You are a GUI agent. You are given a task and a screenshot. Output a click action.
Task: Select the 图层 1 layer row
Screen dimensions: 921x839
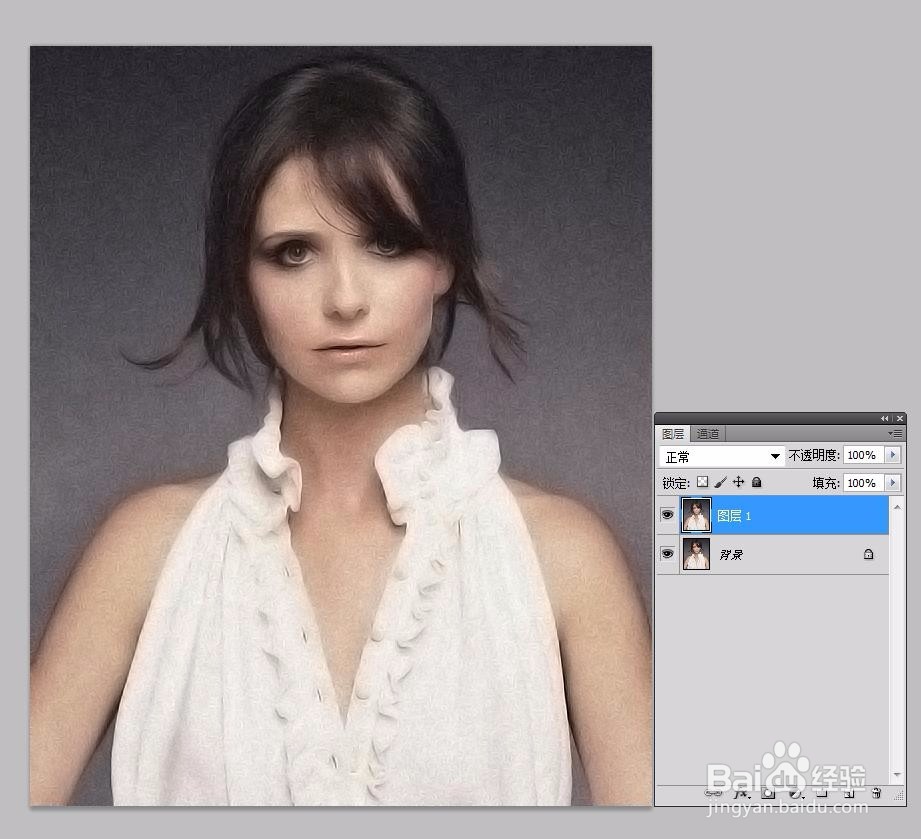click(x=772, y=515)
